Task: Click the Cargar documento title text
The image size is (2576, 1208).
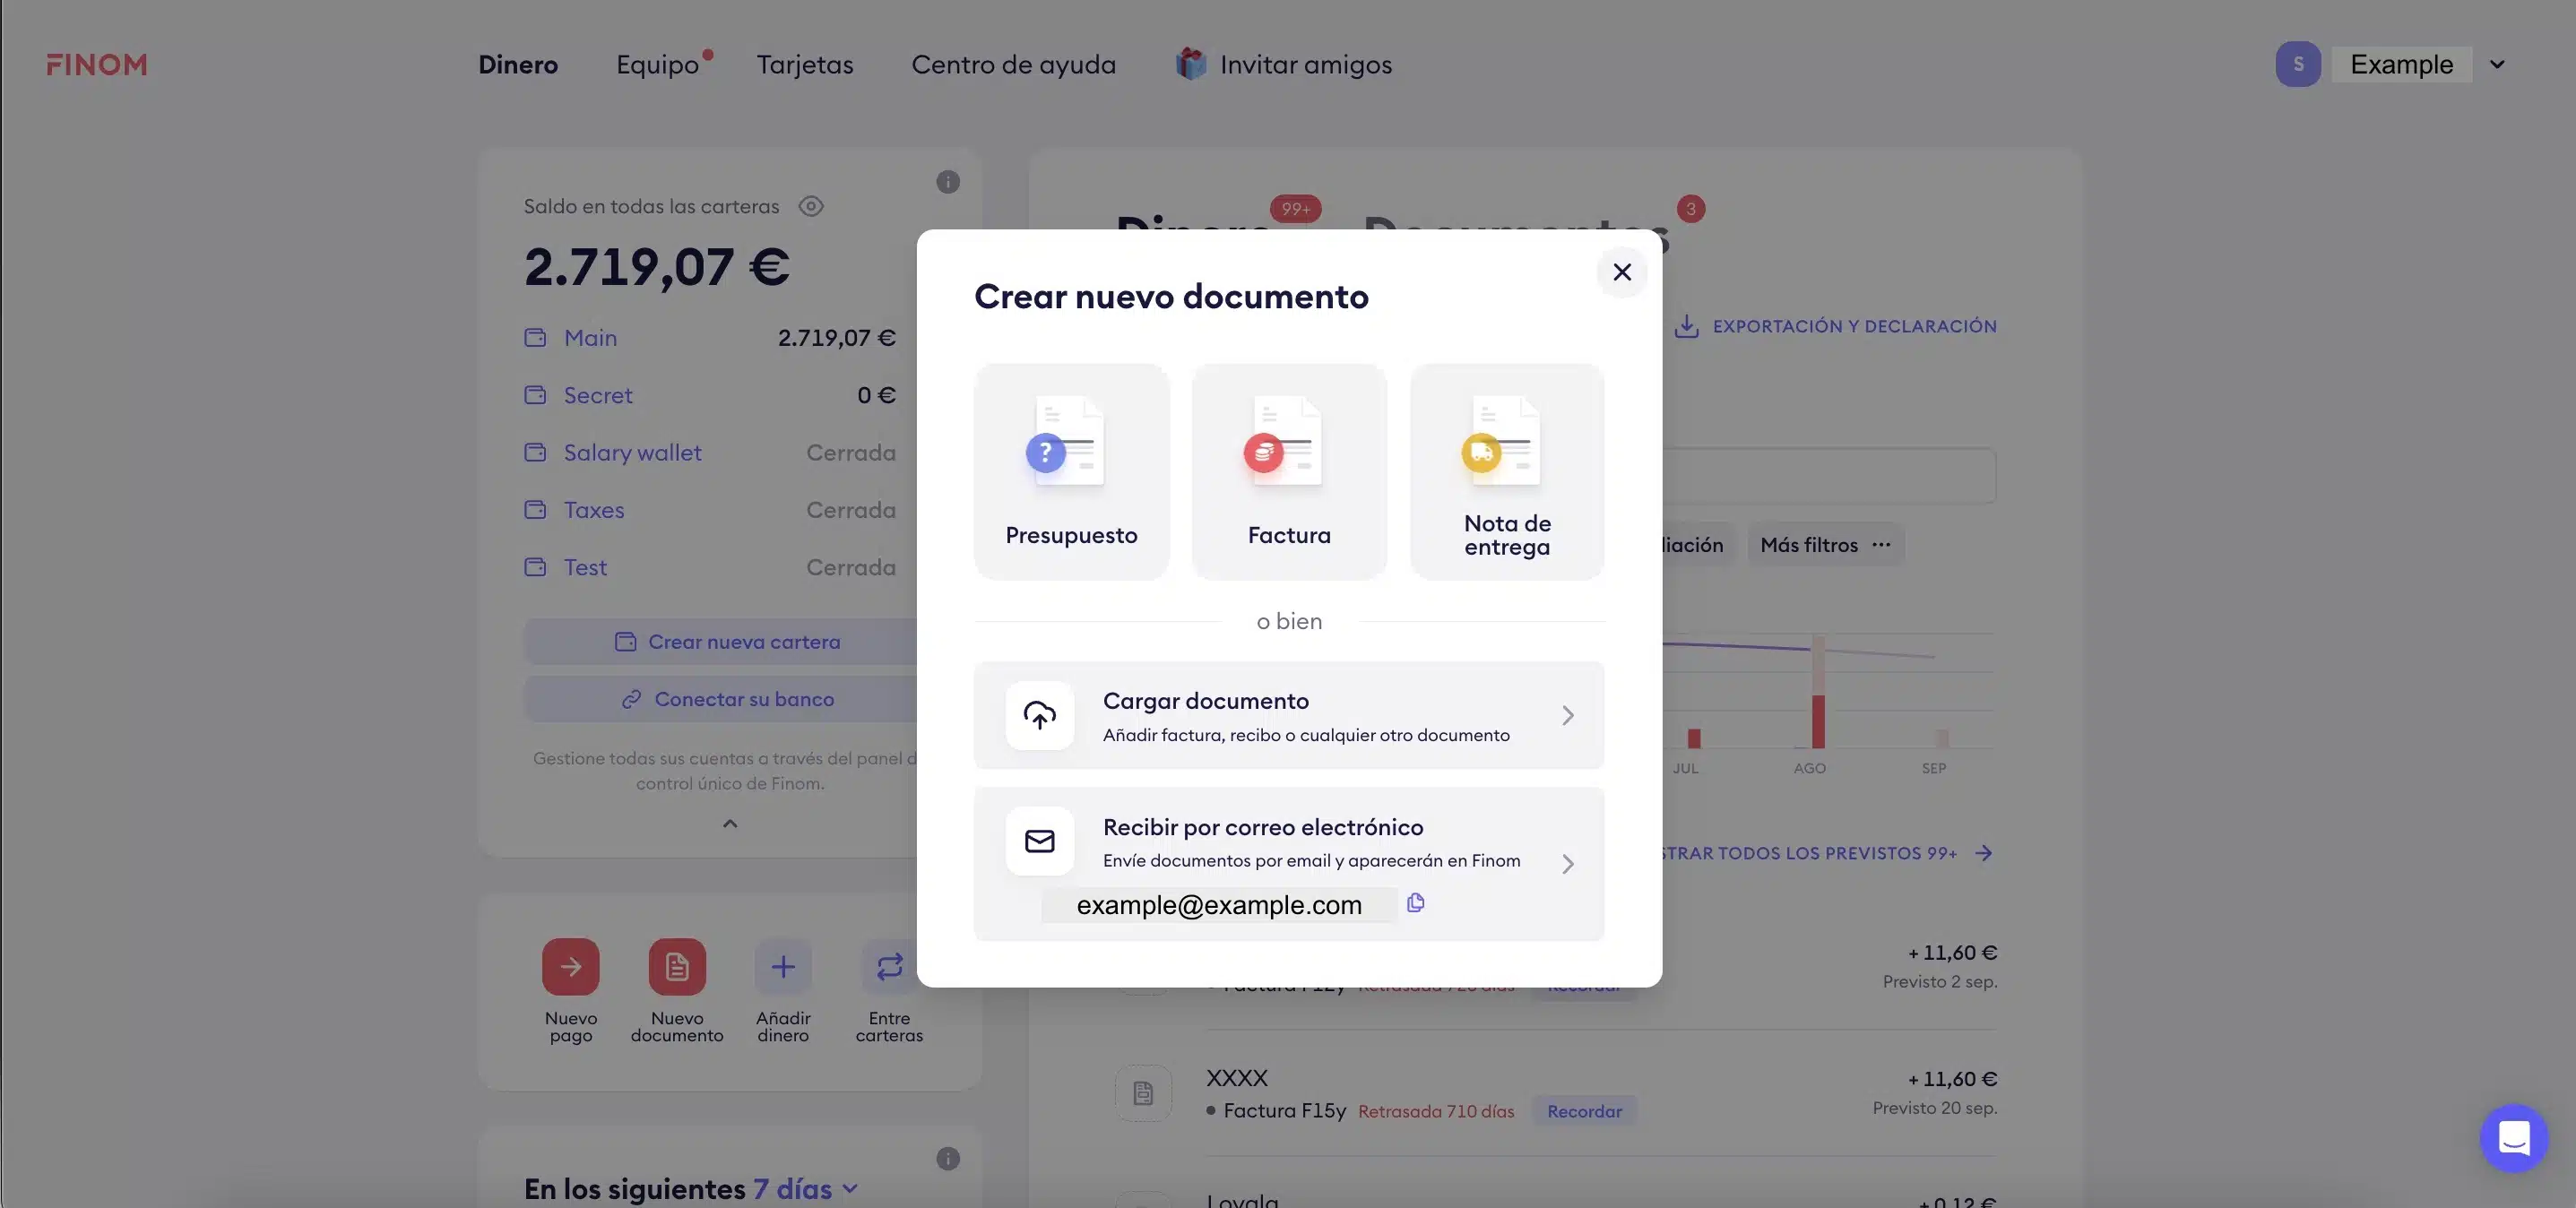Action: click(x=1205, y=701)
